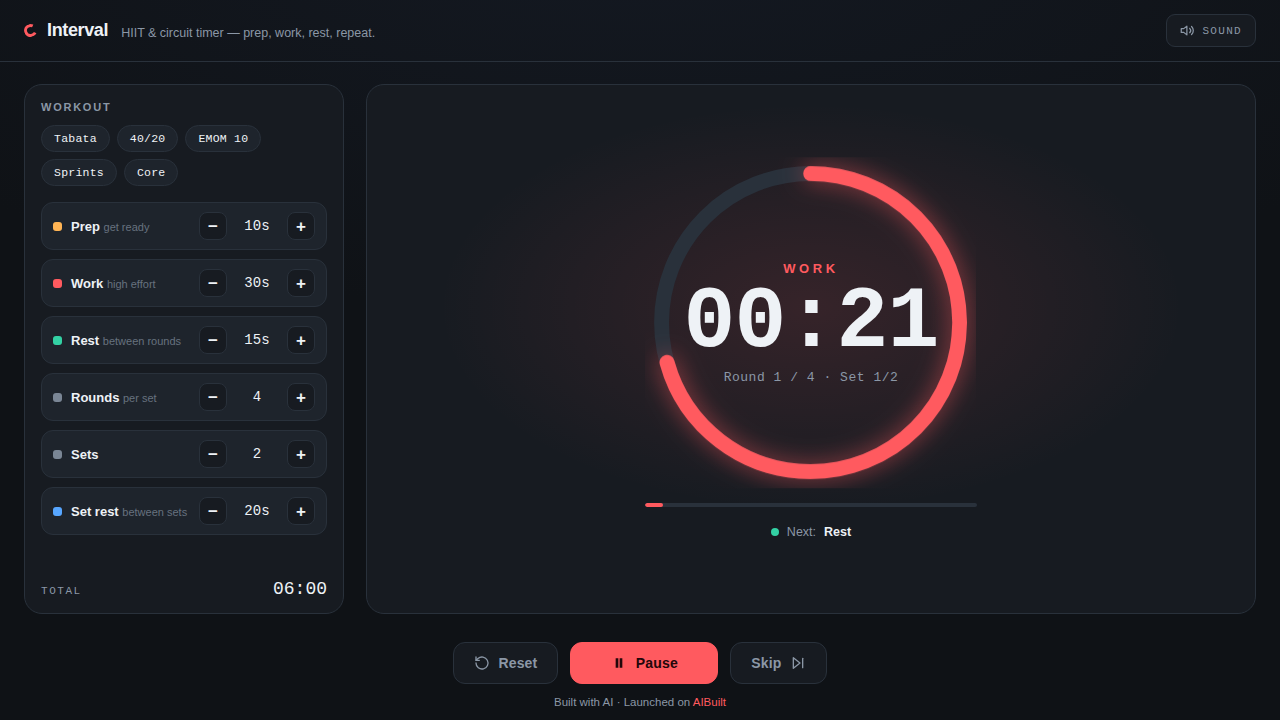Apply the EMOM 10 preset
The height and width of the screenshot is (720, 1280).
tap(223, 139)
